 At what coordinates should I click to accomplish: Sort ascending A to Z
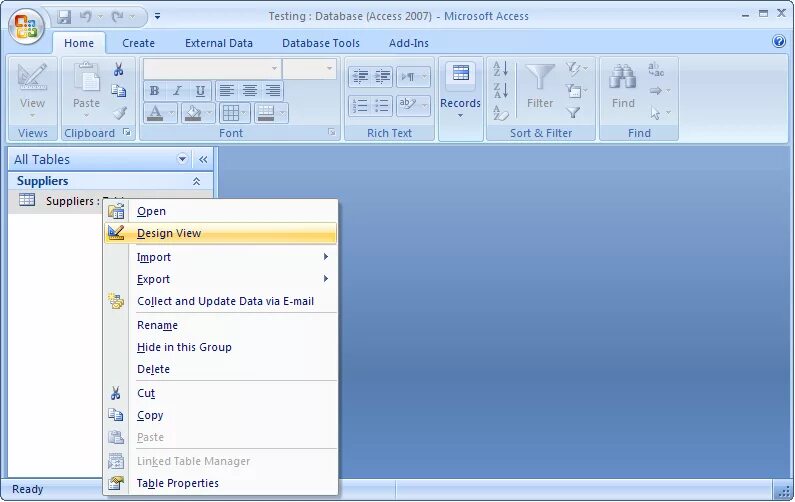click(x=501, y=68)
